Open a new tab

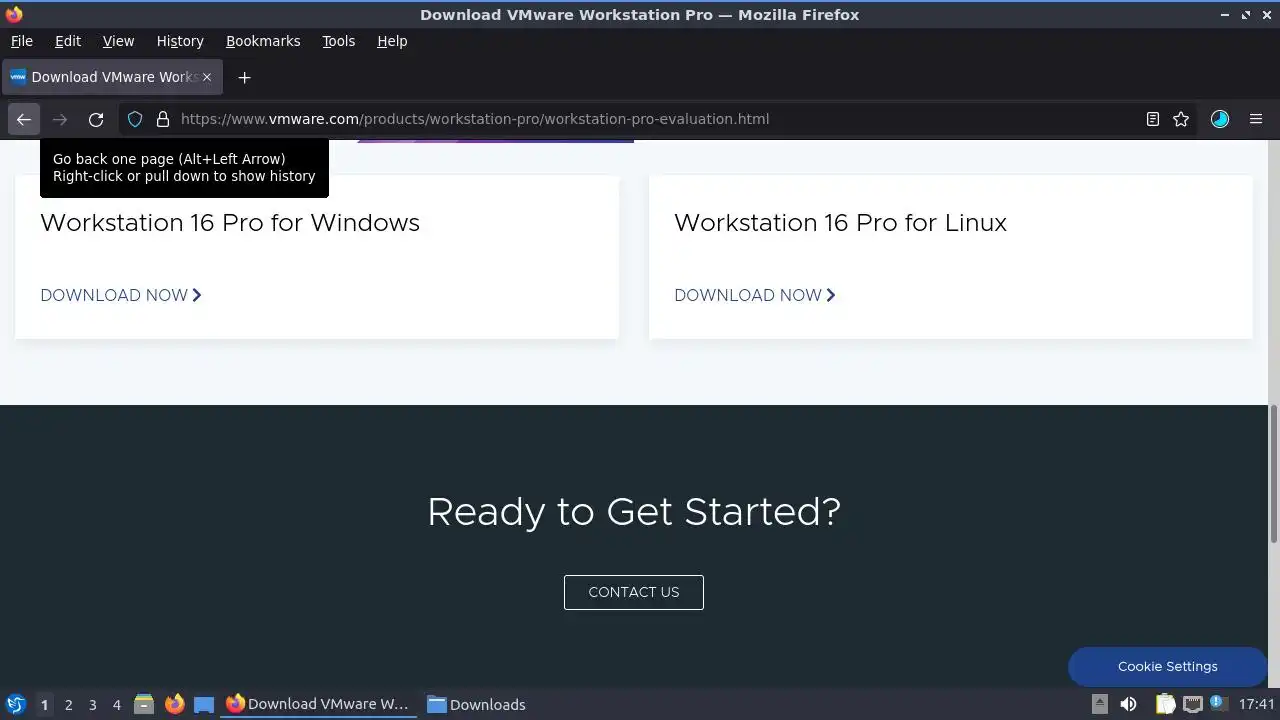244,77
